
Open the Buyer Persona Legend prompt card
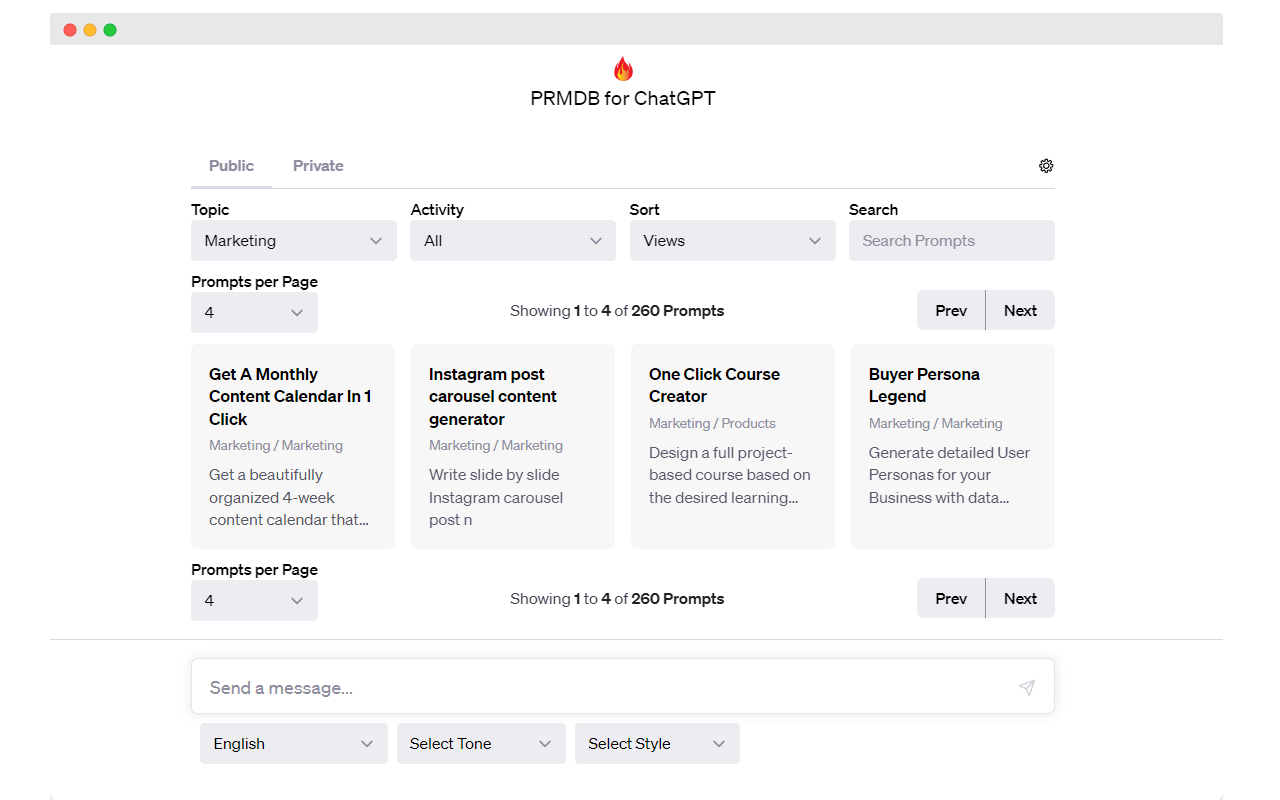pyautogui.click(x=952, y=446)
